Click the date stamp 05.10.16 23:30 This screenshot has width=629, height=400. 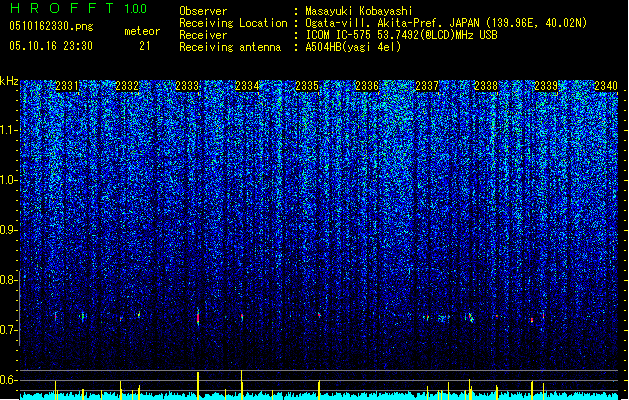point(51,46)
